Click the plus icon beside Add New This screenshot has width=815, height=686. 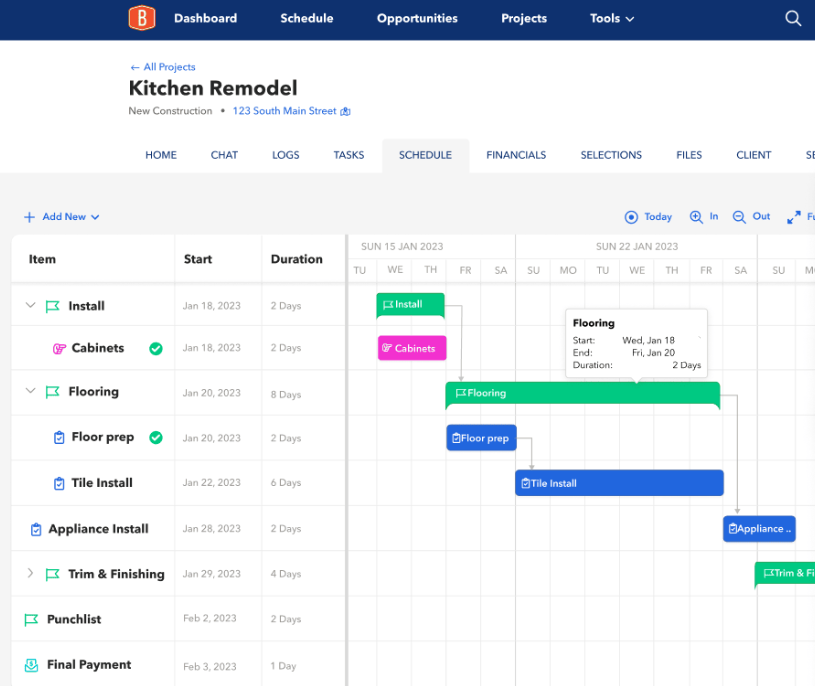pyautogui.click(x=30, y=217)
